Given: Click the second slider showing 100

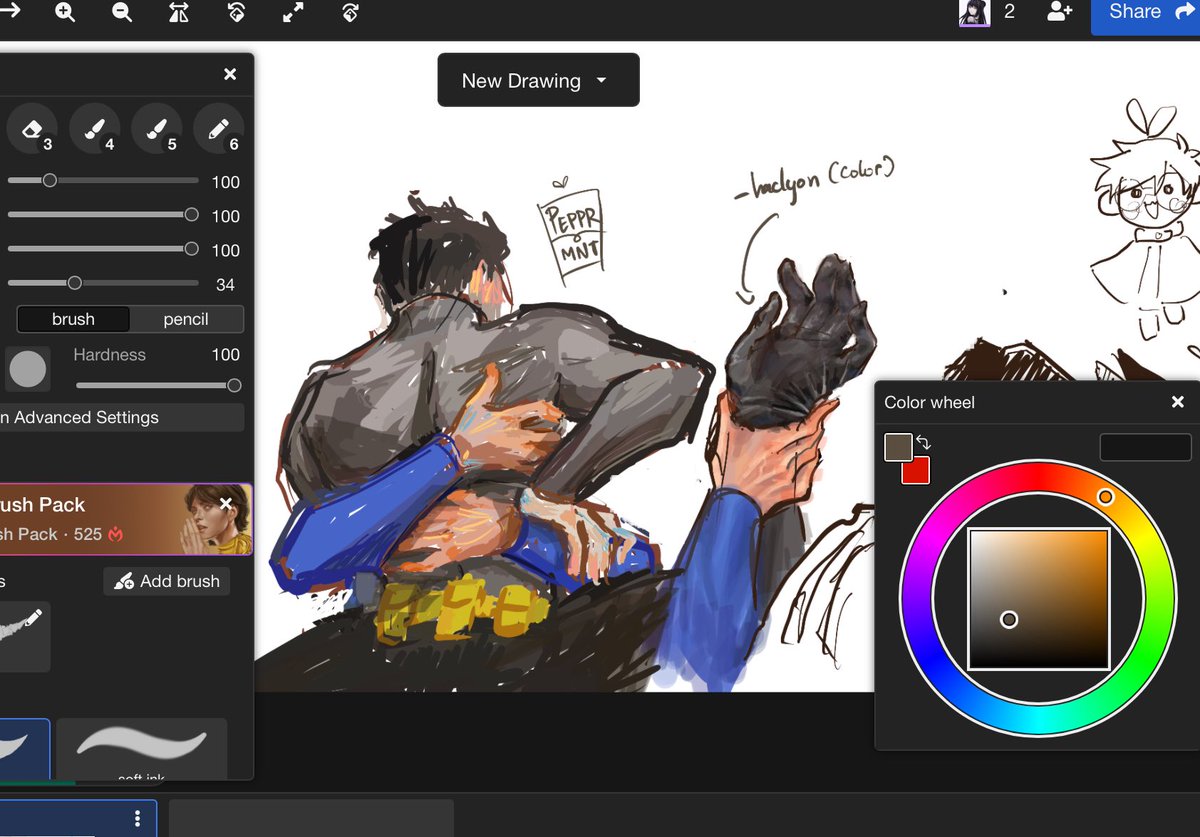Looking at the screenshot, I should [103, 215].
